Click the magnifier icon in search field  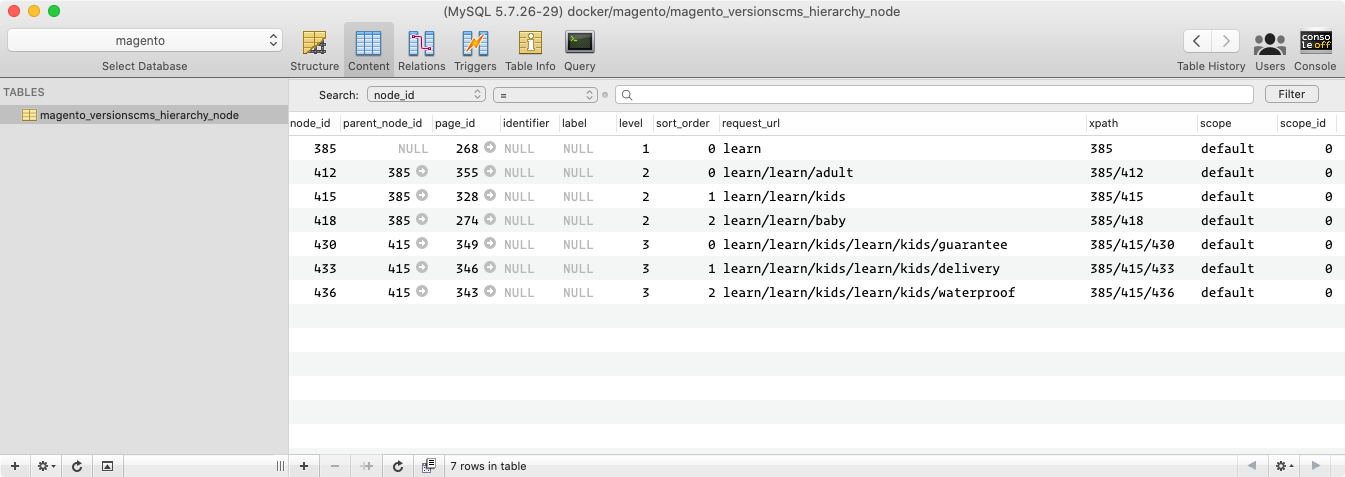coord(627,95)
